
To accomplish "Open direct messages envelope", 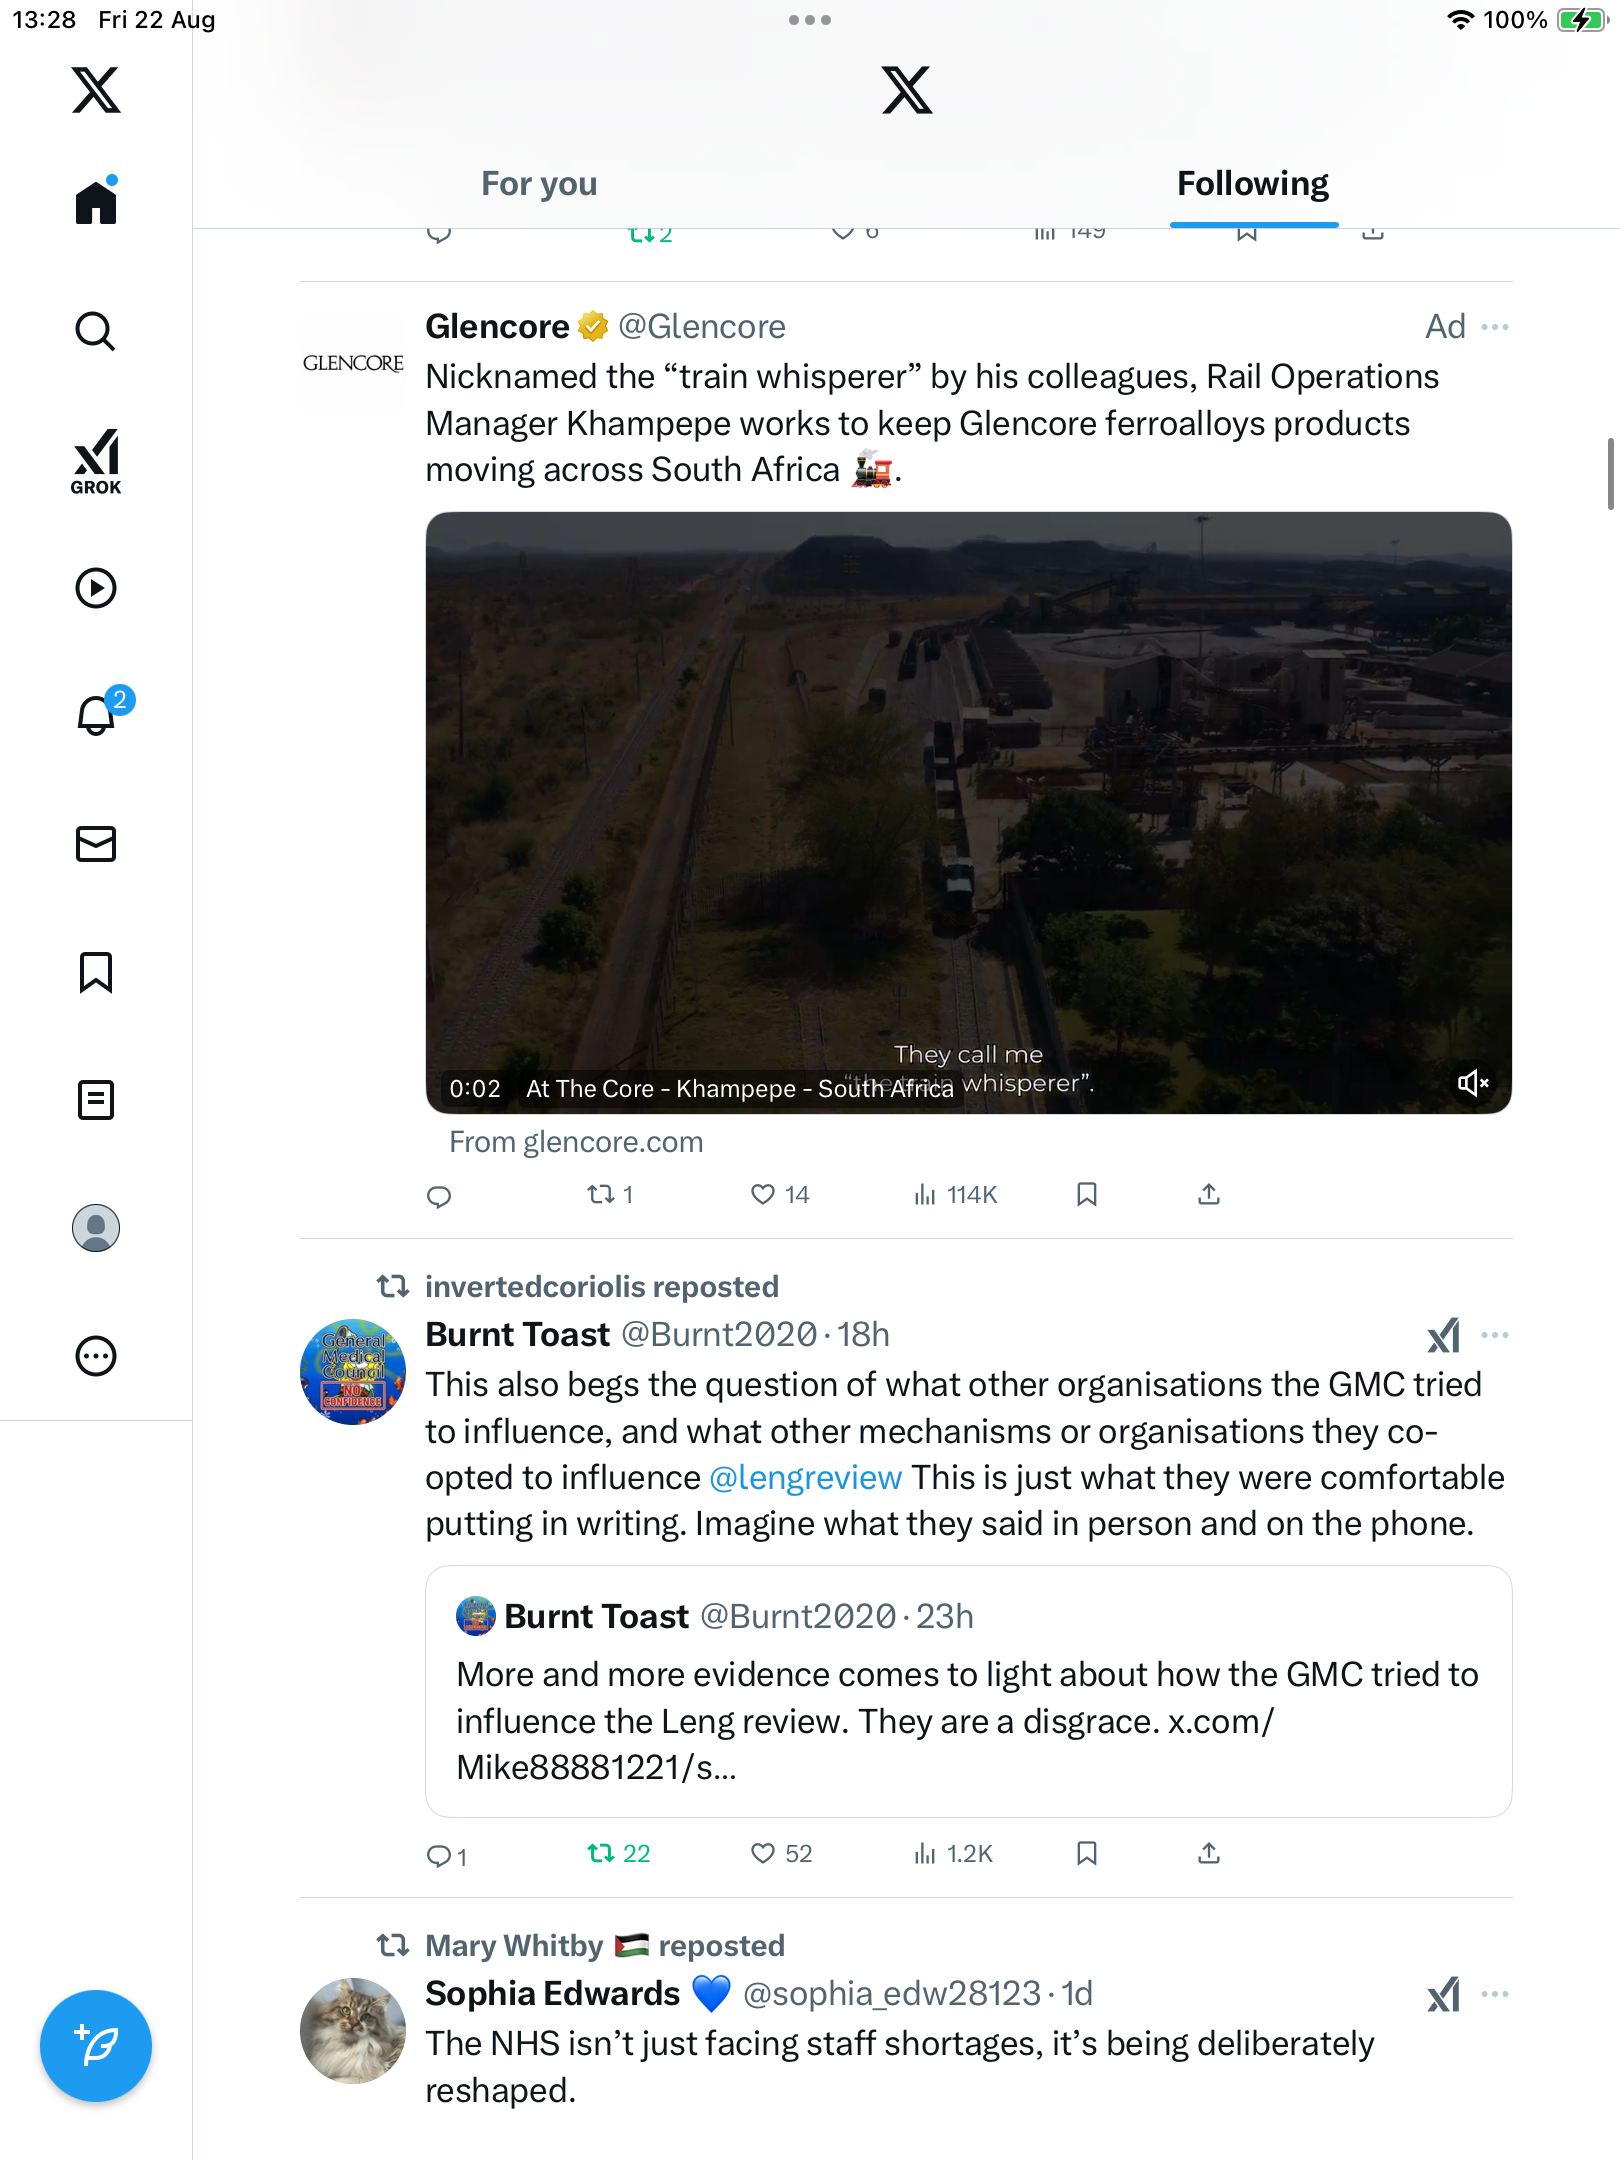I will tap(96, 844).
